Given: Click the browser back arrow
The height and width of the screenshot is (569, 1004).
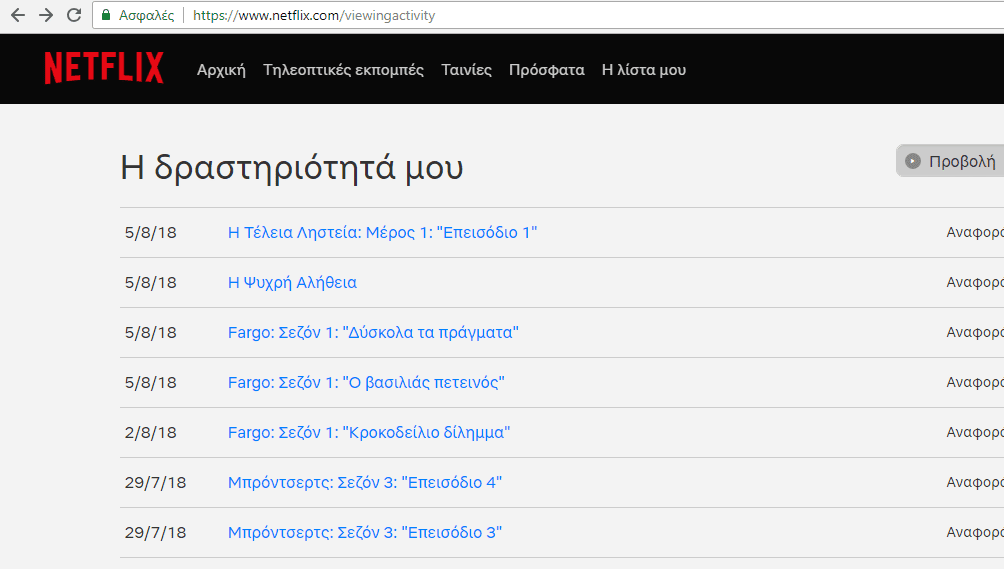Looking at the screenshot, I should pos(18,15).
